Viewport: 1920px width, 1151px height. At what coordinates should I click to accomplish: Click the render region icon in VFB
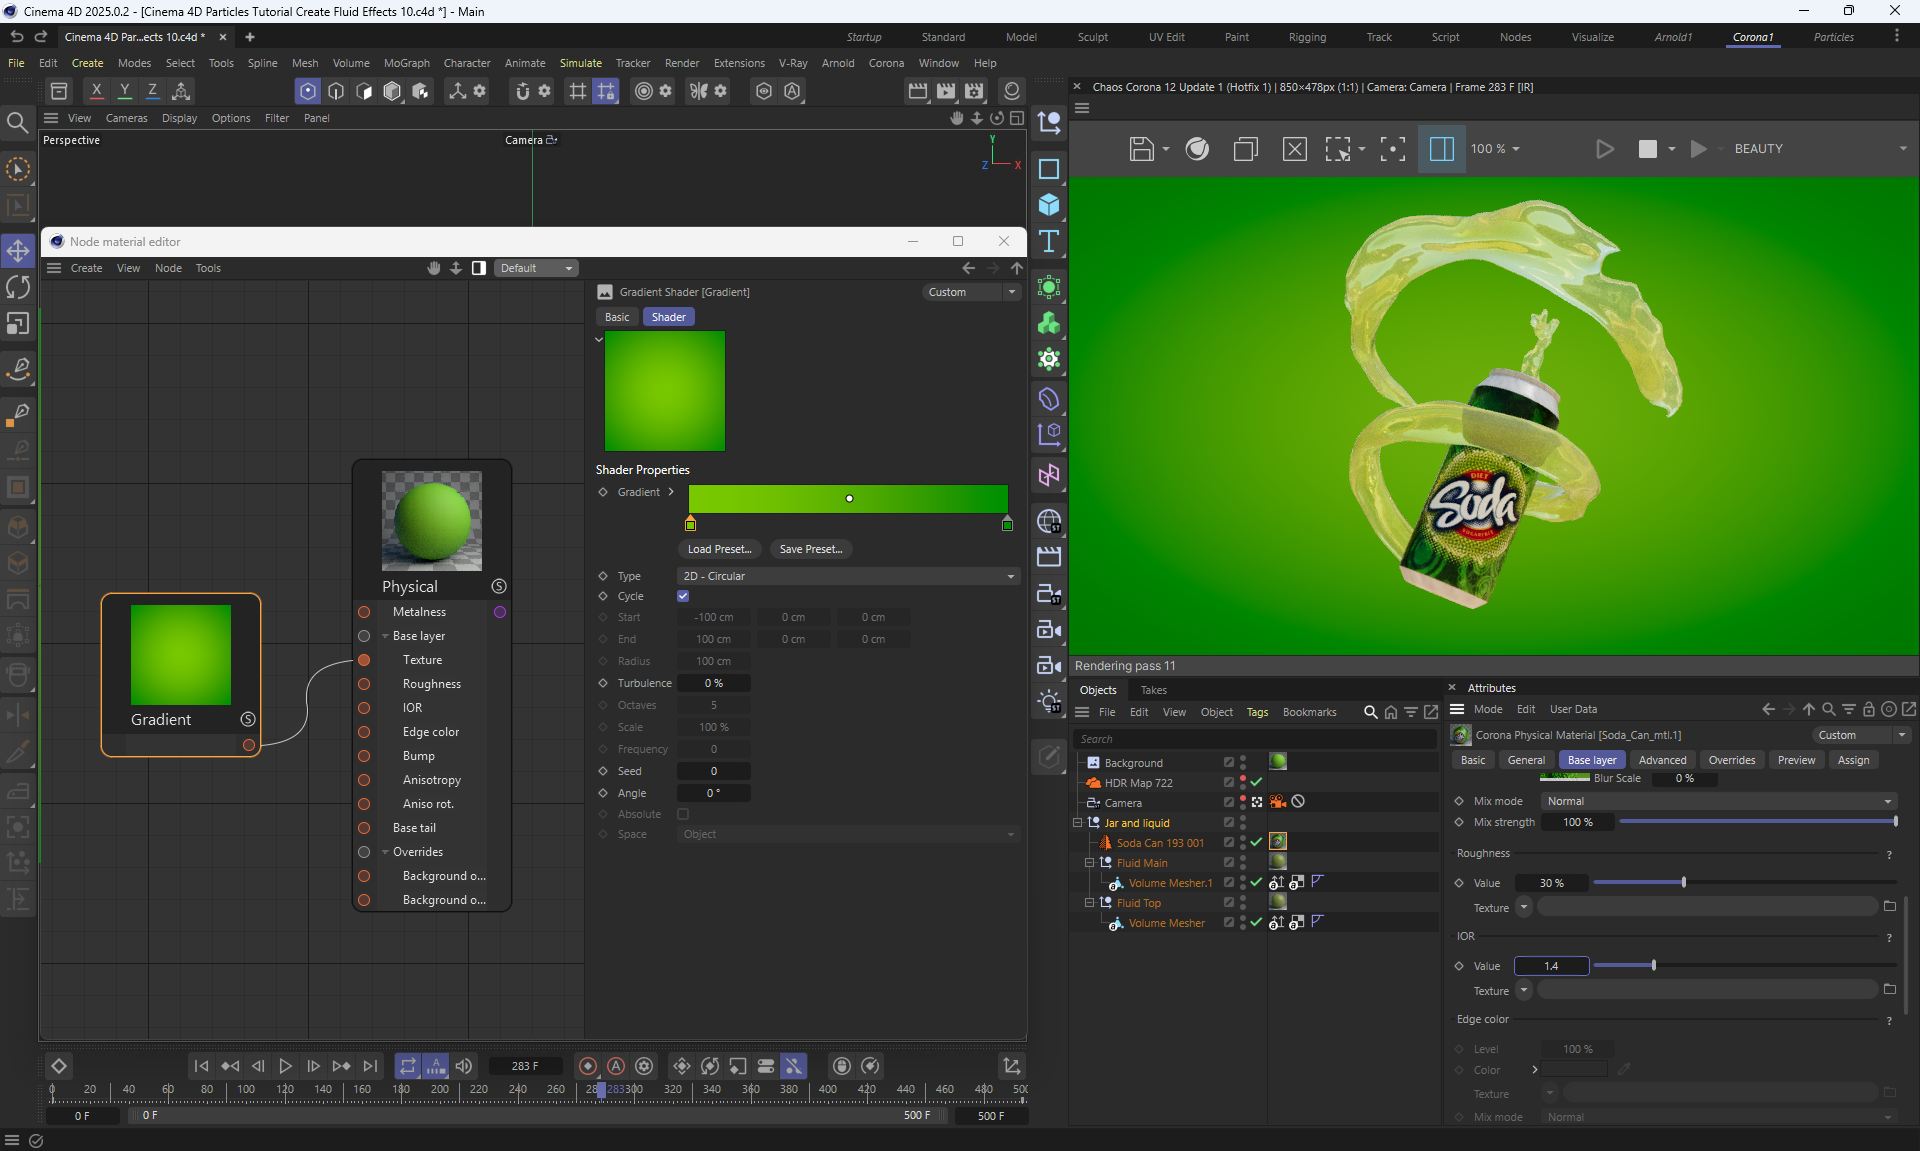tap(1337, 149)
